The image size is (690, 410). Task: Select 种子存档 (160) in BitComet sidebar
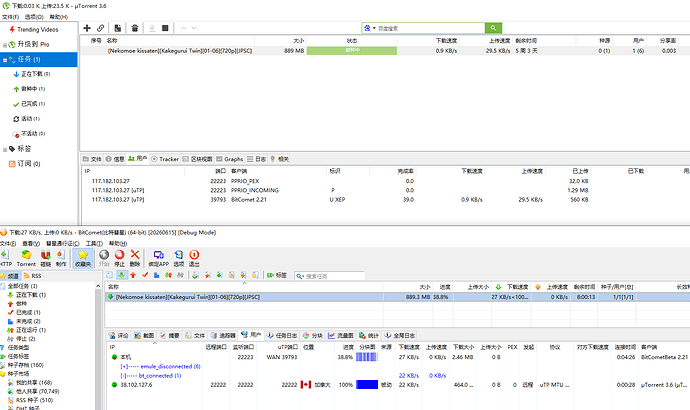tap(26, 365)
